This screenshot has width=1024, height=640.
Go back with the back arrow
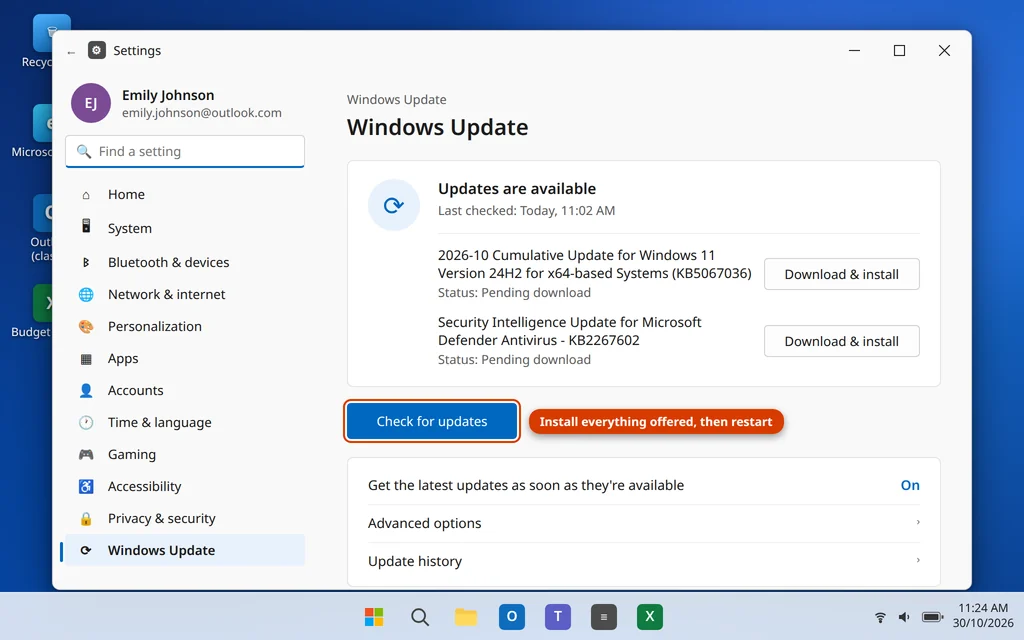tap(71, 52)
